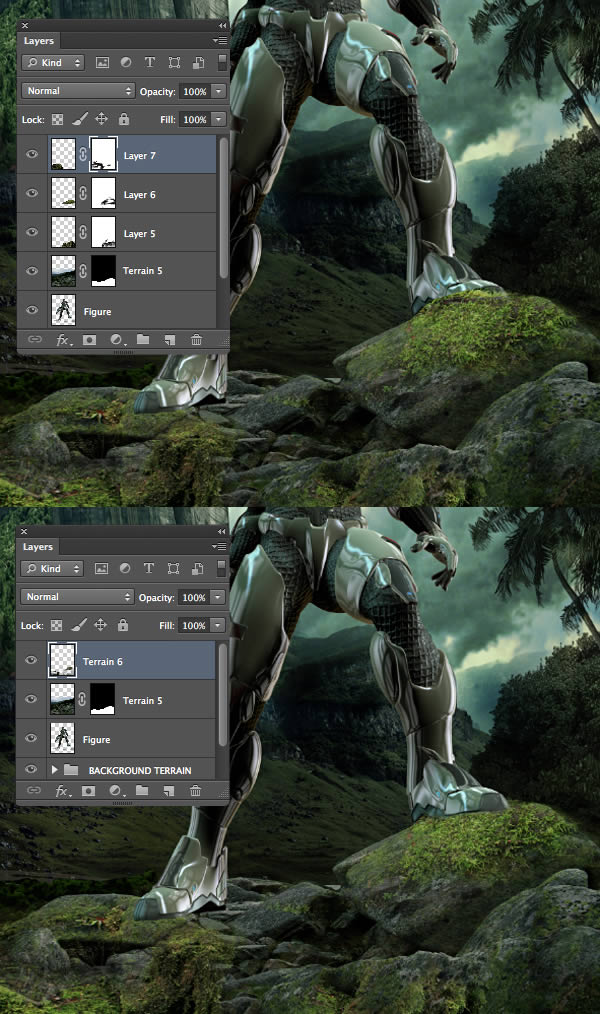The width and height of the screenshot is (600, 1014).
Task: Select Layer 5 name text
Action: tap(139, 233)
